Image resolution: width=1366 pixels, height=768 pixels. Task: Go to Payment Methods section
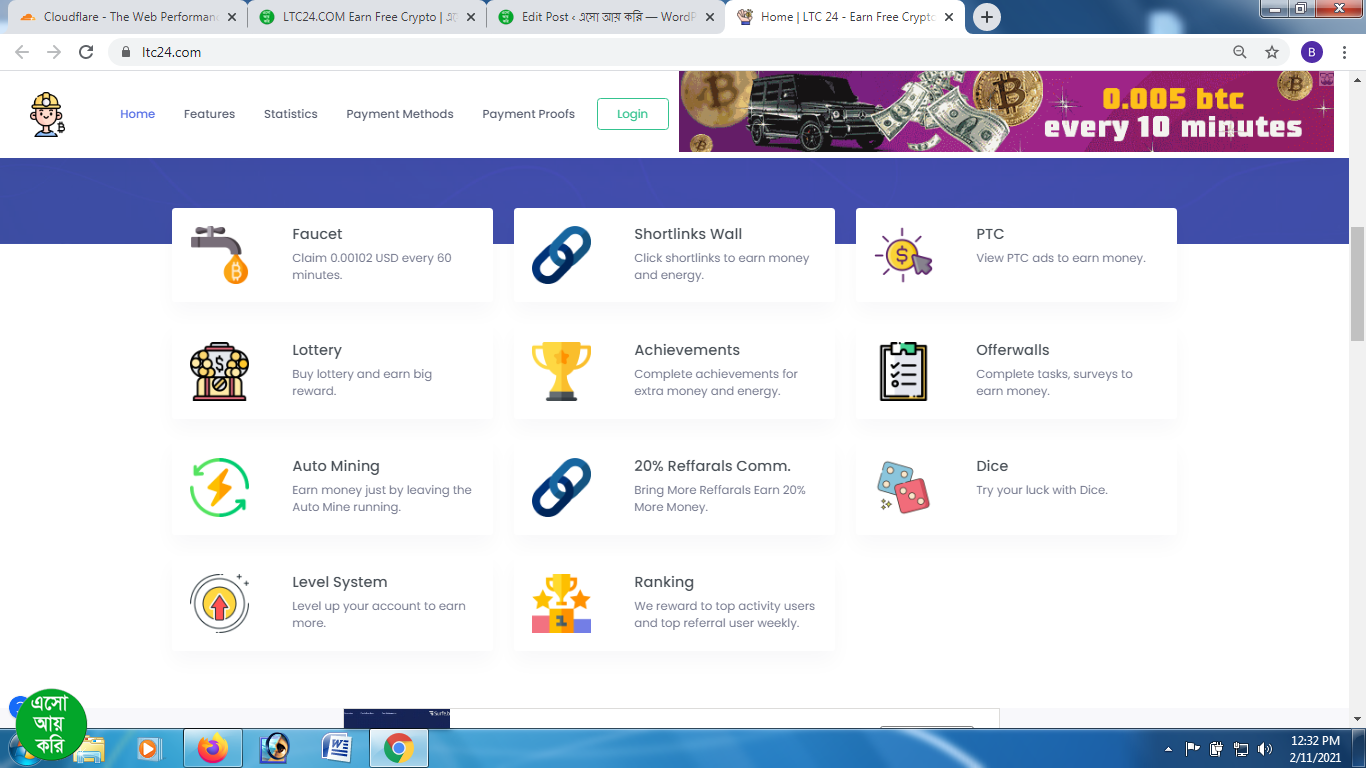[x=400, y=114]
